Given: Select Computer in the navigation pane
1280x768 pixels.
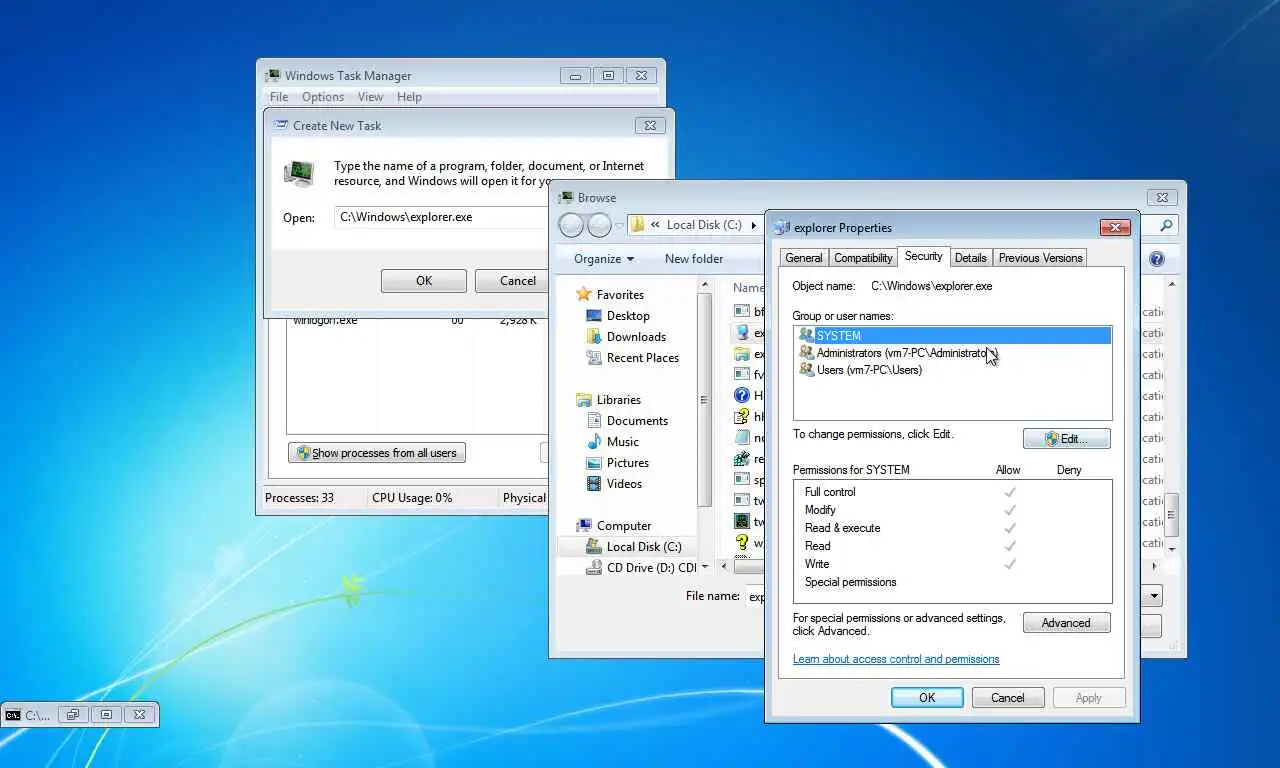Looking at the screenshot, I should click(x=624, y=526).
